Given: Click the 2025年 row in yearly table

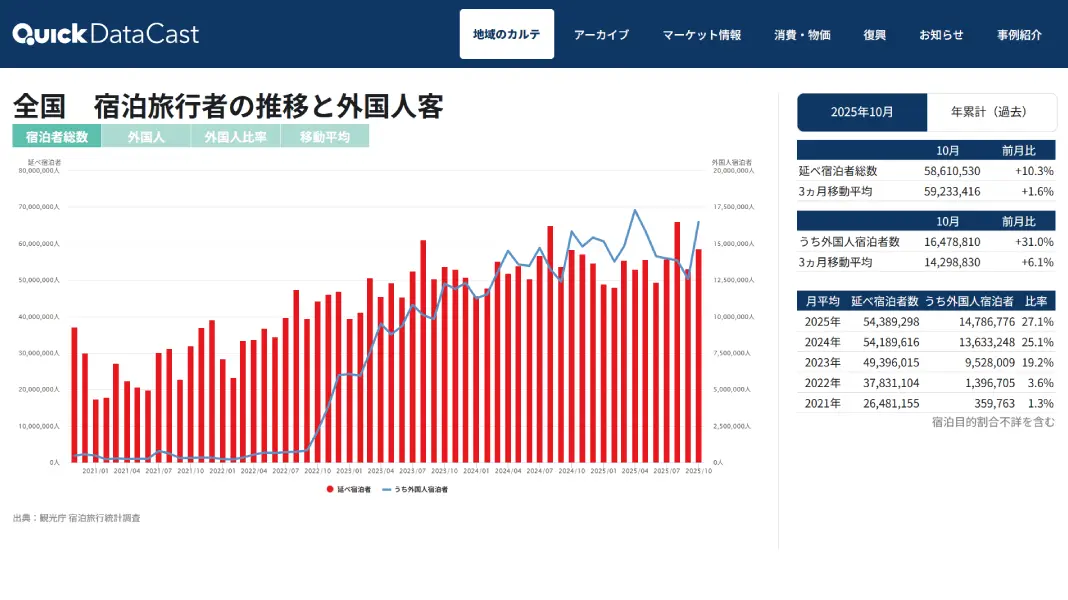Looking at the screenshot, I should point(926,321).
